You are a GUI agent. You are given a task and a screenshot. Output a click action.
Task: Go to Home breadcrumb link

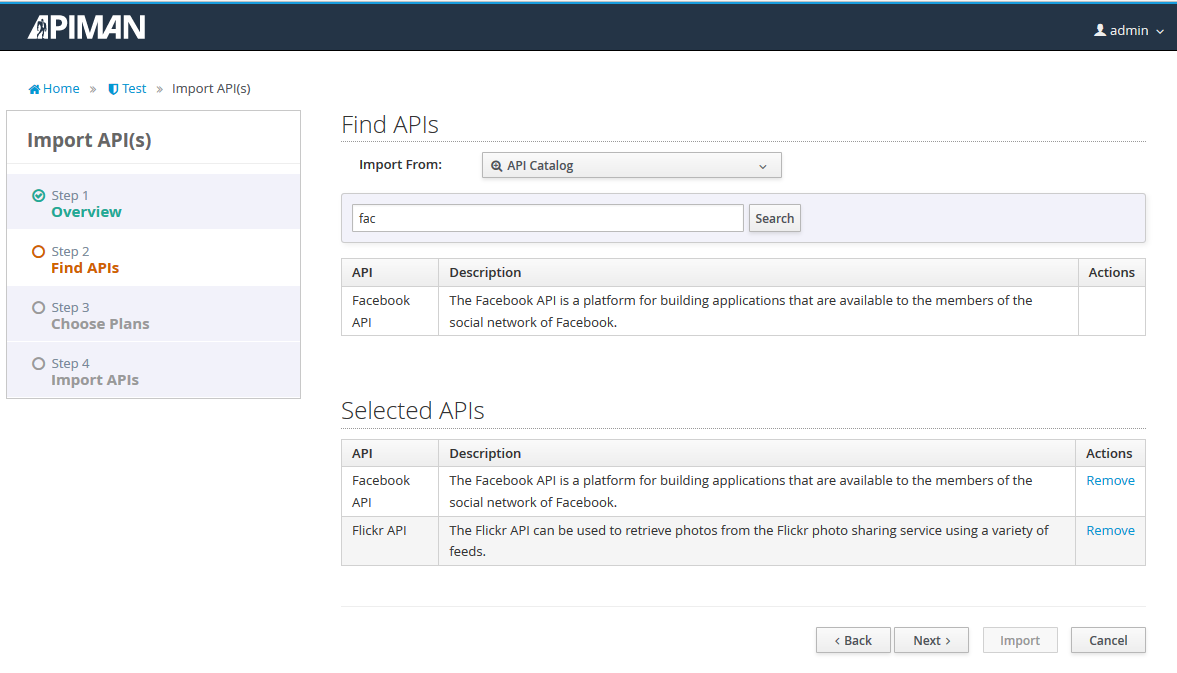[61, 89]
